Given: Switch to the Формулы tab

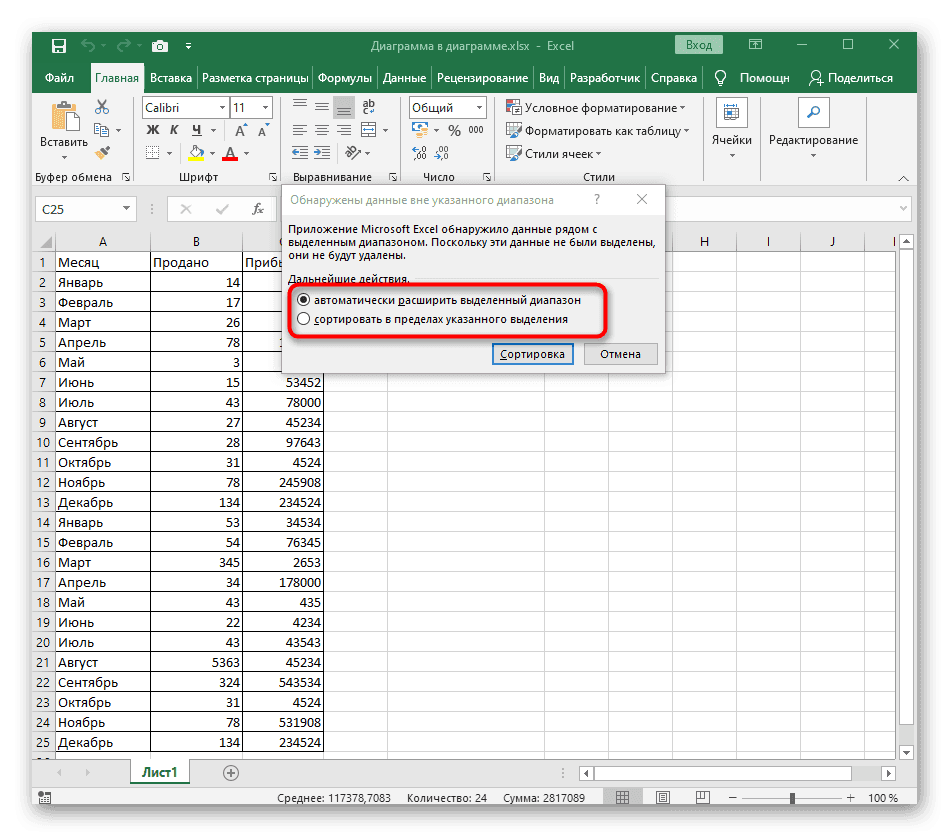Looking at the screenshot, I should pyautogui.click(x=345, y=78).
